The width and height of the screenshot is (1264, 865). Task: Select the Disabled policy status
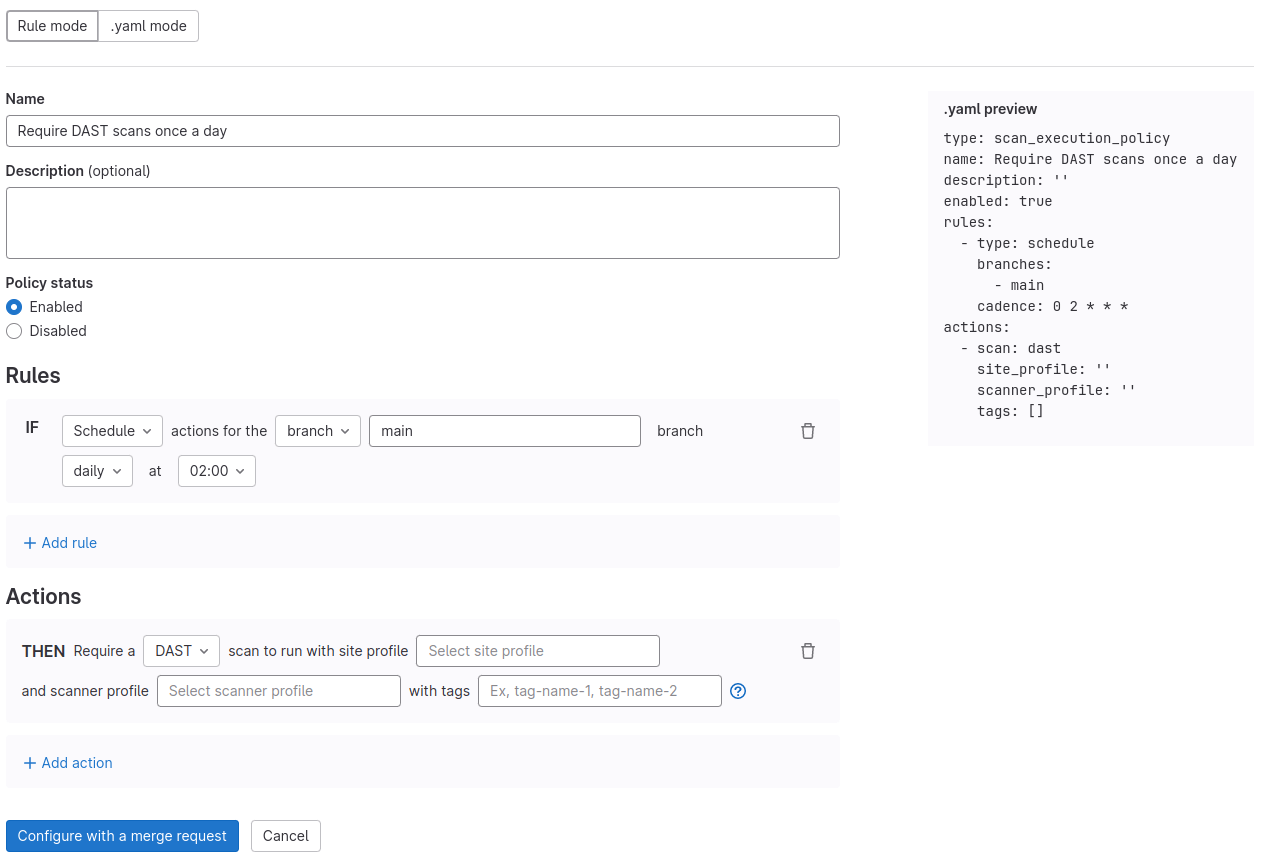(14, 331)
